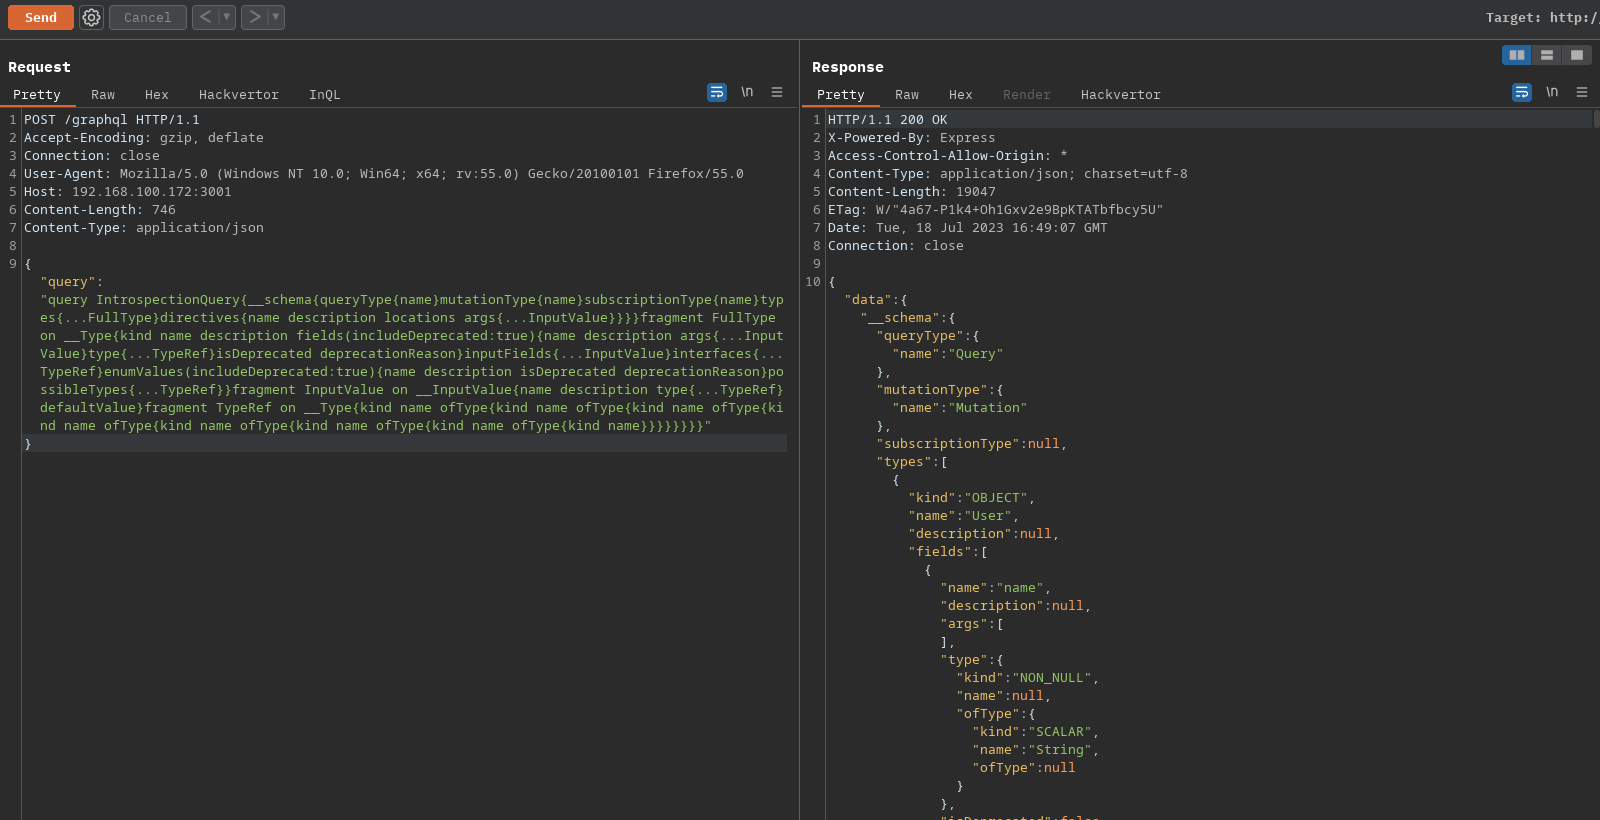
Task: Switch to the Response Hex tab
Action: click(x=961, y=95)
